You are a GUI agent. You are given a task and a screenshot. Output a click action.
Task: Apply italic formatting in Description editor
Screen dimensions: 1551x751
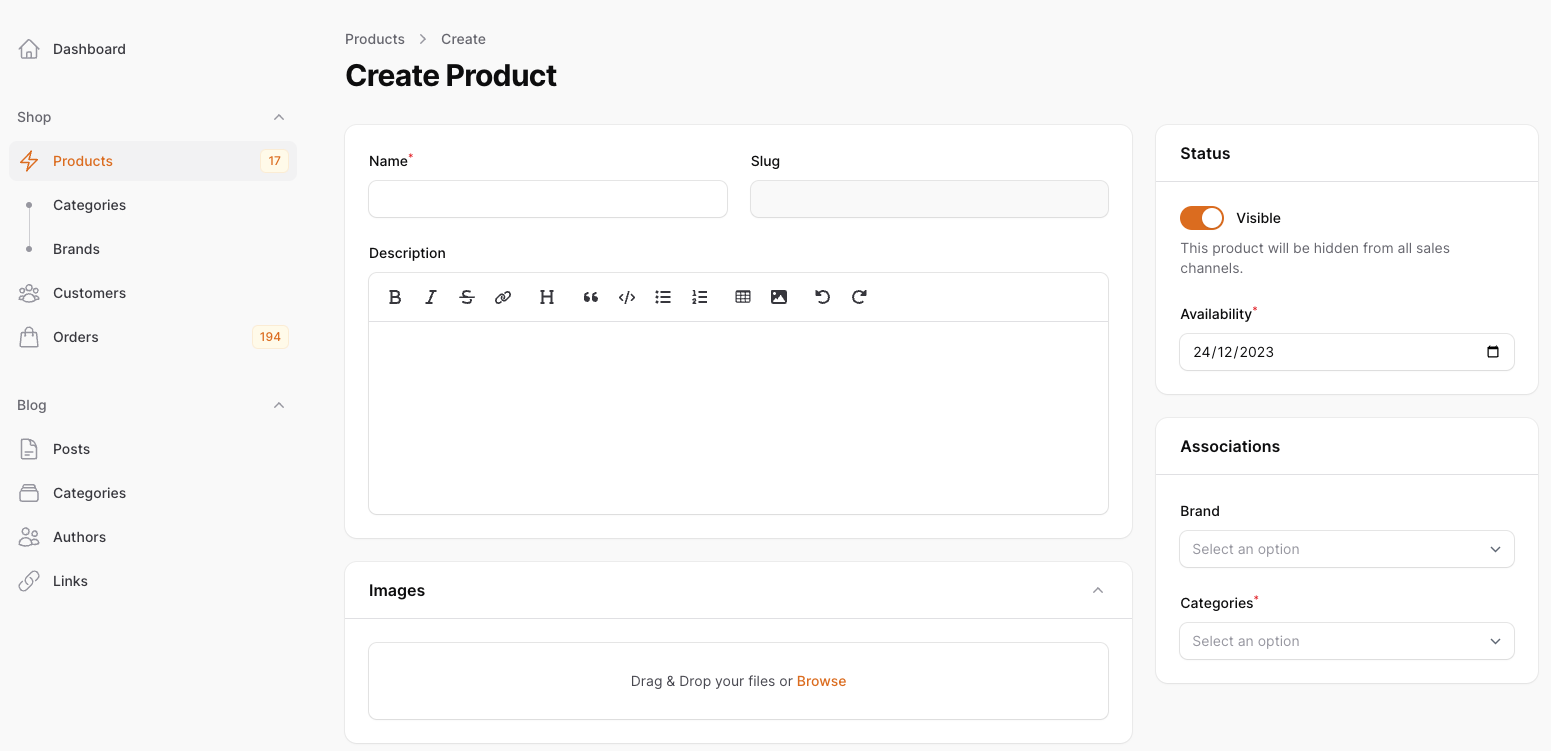pos(431,297)
